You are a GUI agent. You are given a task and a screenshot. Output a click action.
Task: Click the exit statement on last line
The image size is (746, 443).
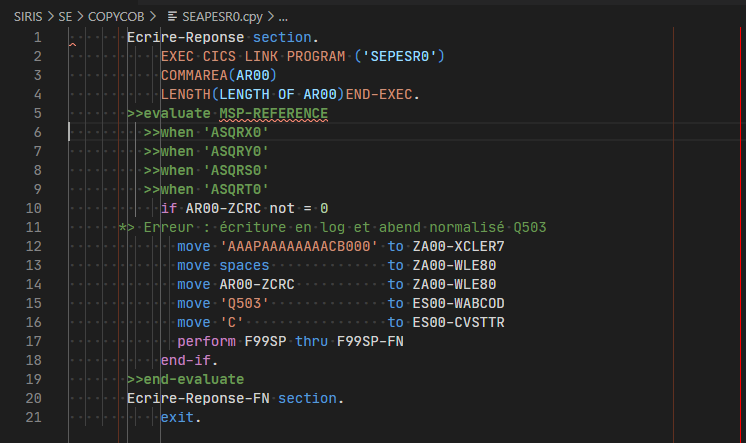pyautogui.click(x=180, y=417)
